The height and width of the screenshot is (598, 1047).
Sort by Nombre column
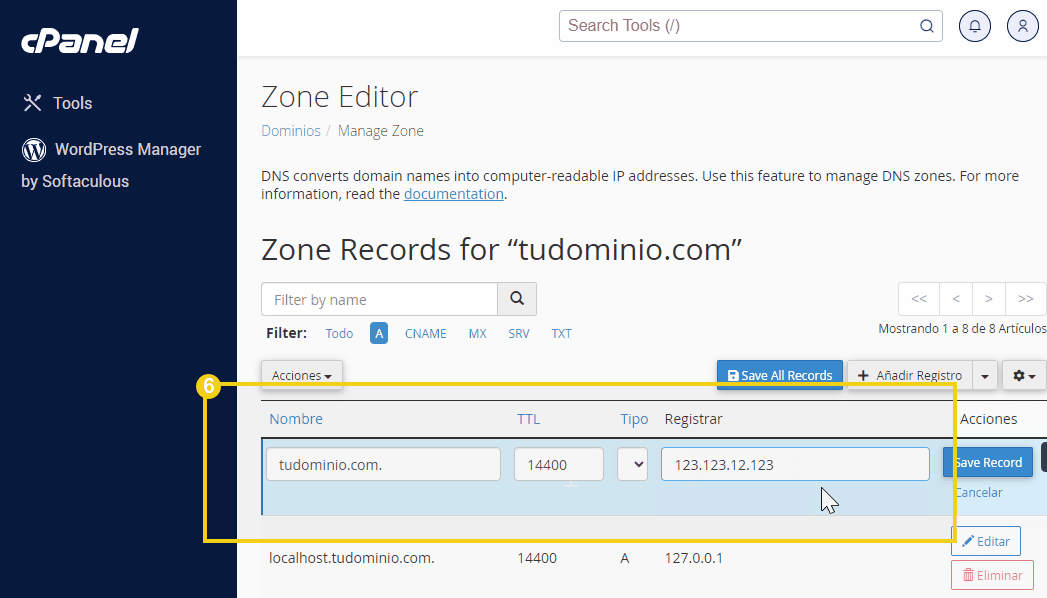[296, 419]
